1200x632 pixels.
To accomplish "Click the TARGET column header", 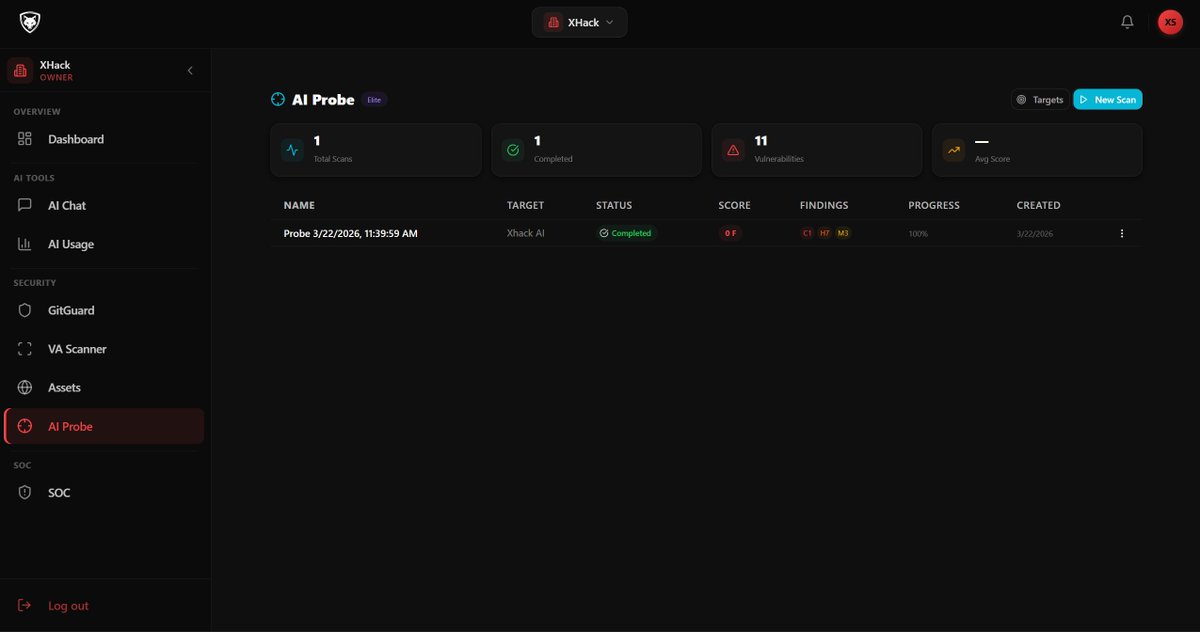I will 525,205.
